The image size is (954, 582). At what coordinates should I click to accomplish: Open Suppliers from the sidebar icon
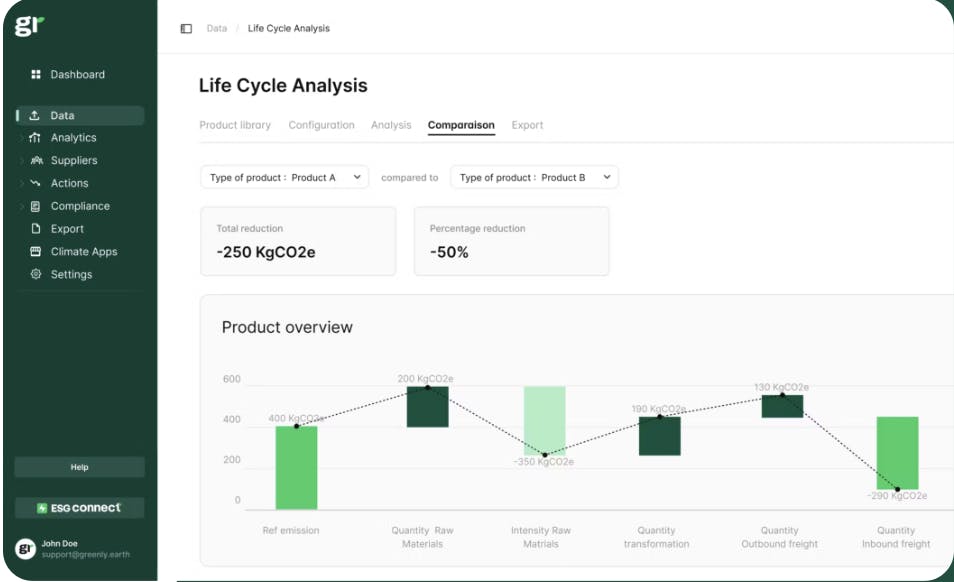click(x=37, y=160)
